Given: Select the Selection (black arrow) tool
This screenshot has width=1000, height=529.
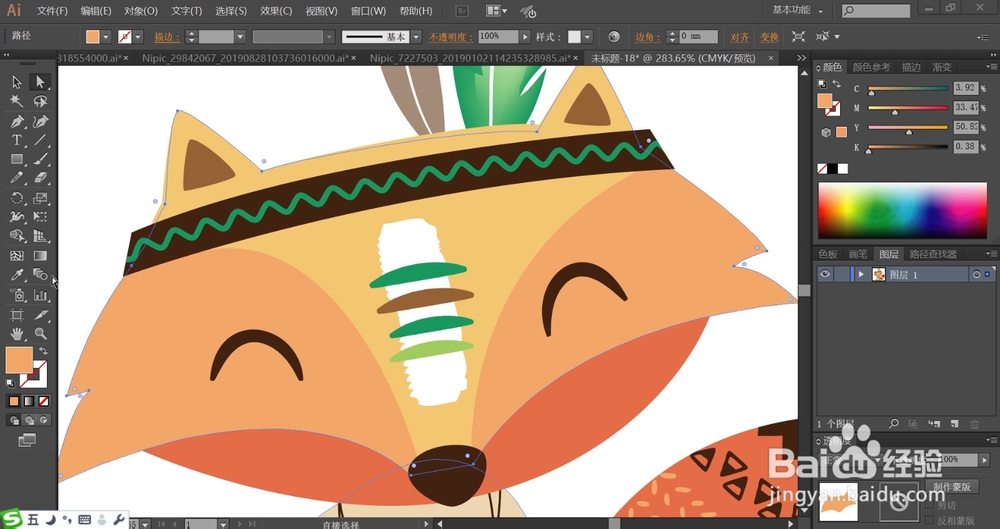Looking at the screenshot, I should click(x=17, y=82).
